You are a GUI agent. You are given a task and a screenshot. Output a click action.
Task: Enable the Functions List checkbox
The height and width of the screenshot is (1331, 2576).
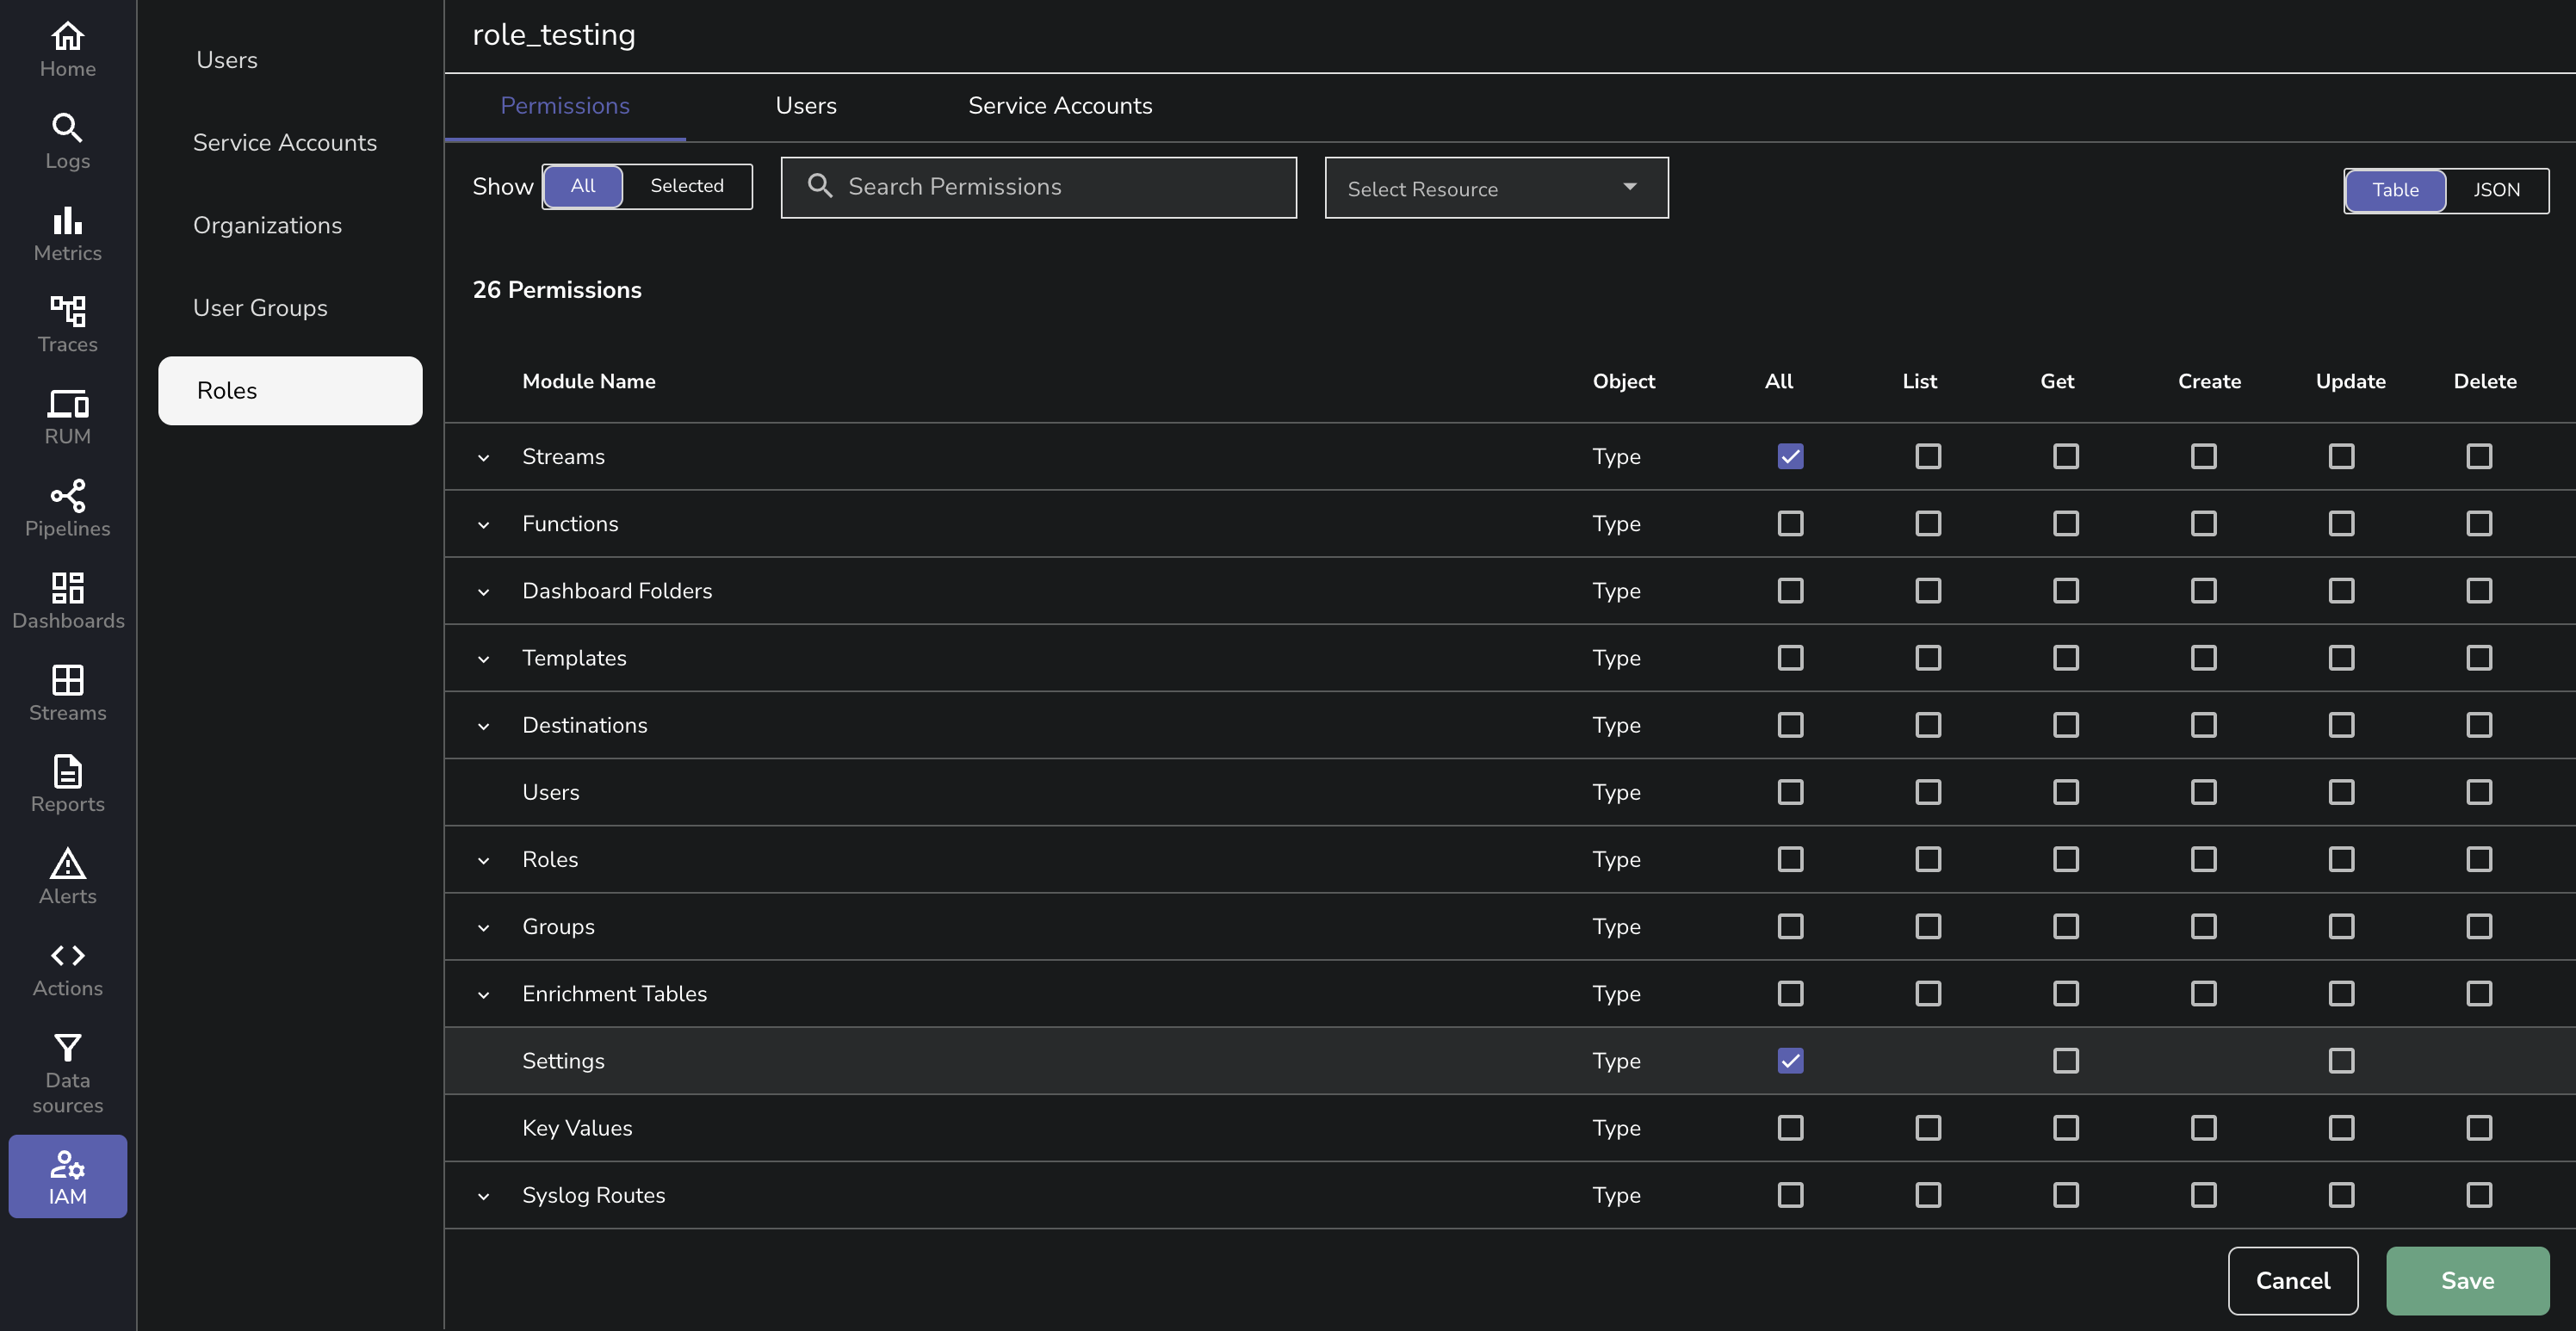tap(1927, 523)
